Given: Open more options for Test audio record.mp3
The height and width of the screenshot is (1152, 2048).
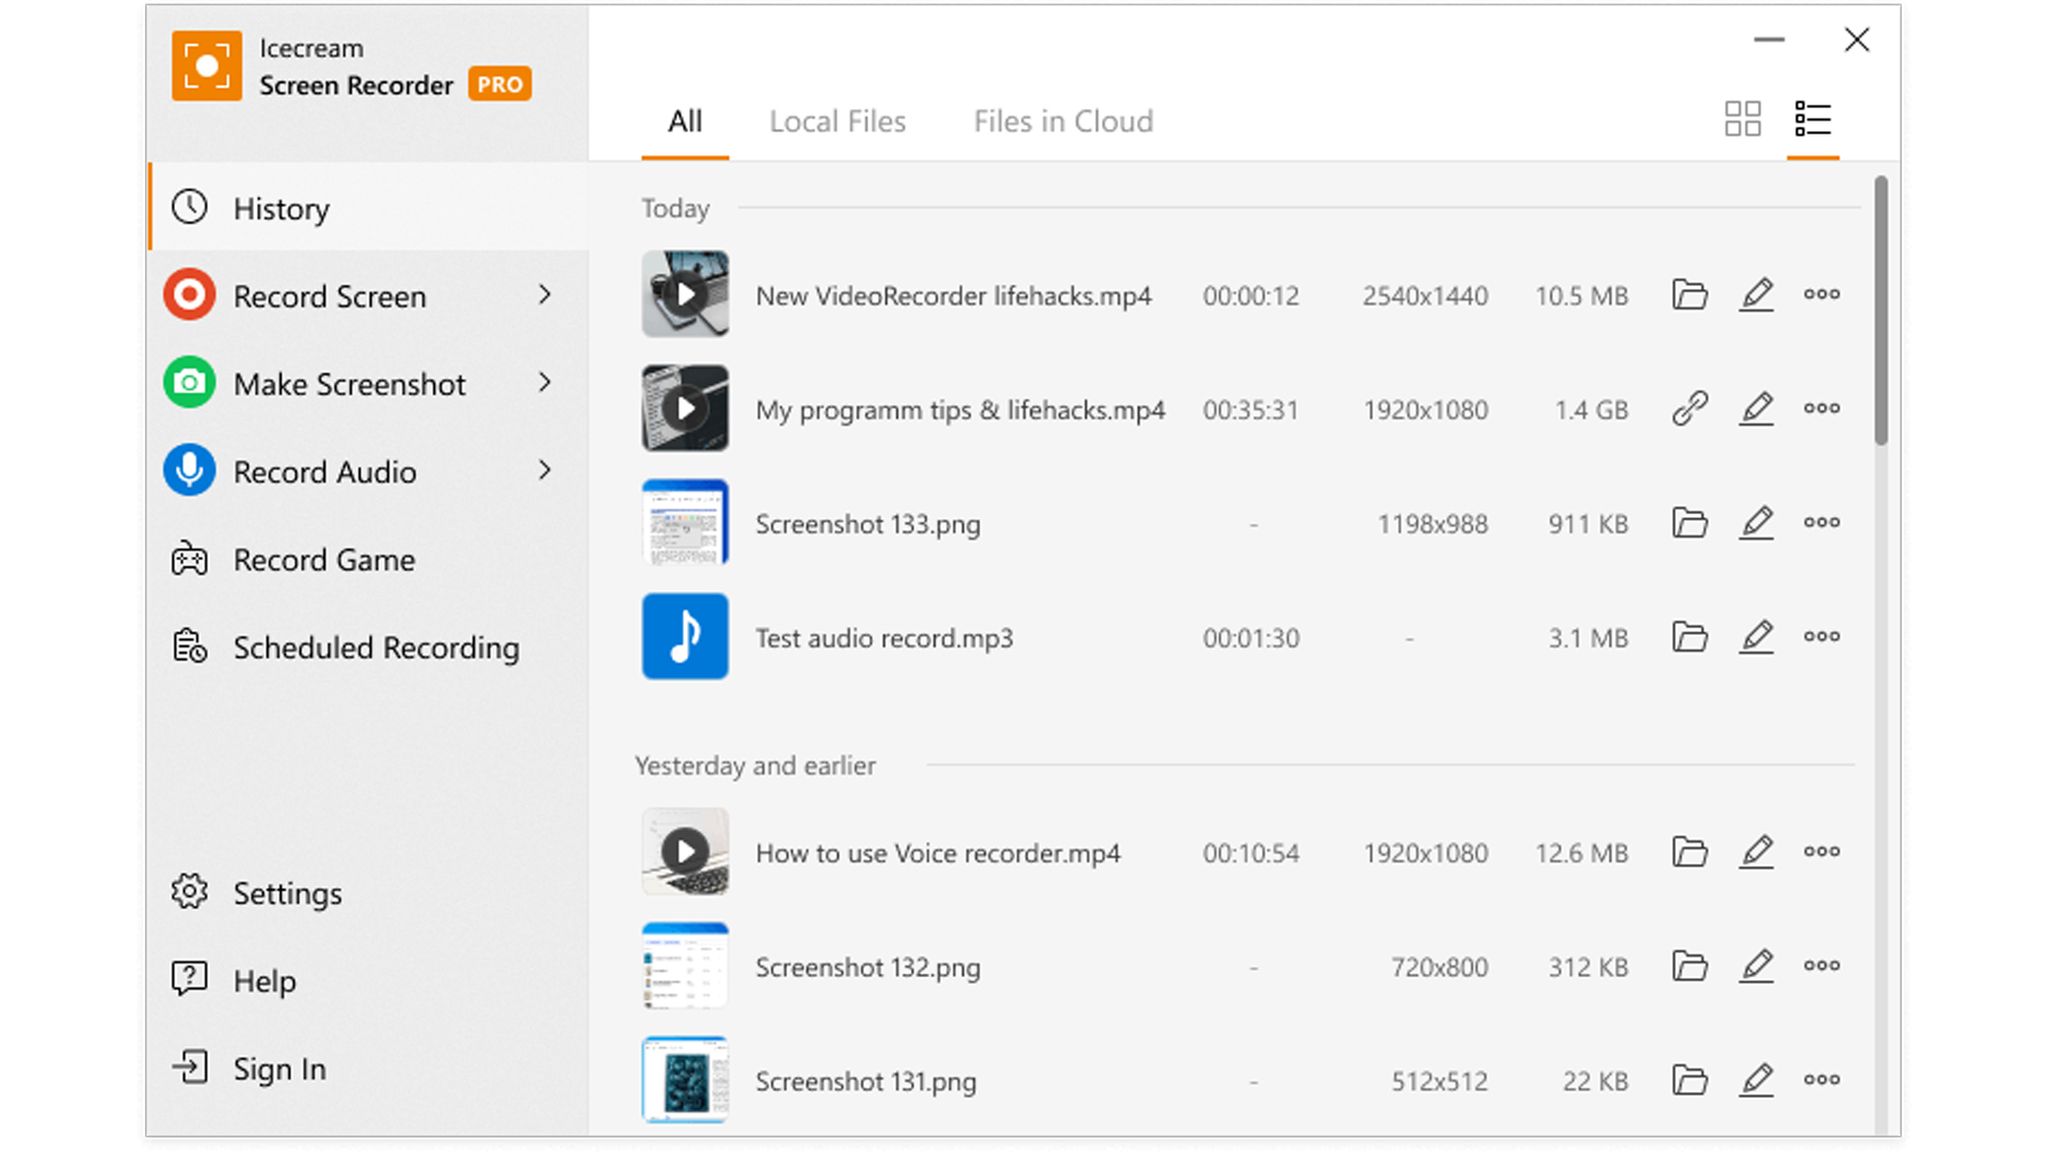Looking at the screenshot, I should (1821, 637).
